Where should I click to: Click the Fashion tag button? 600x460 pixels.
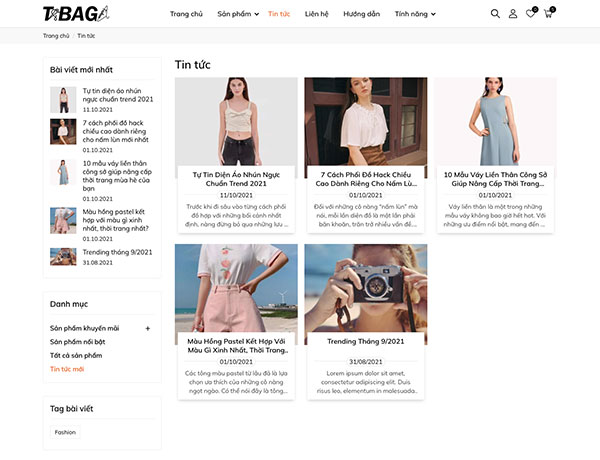pos(65,432)
